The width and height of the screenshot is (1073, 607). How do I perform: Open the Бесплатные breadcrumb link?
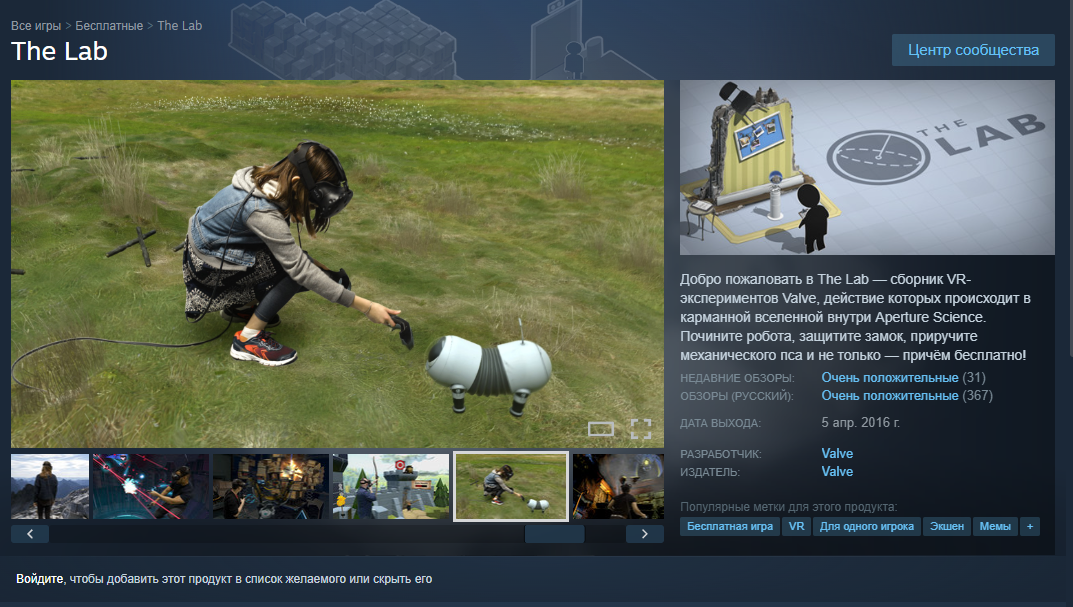pos(109,25)
